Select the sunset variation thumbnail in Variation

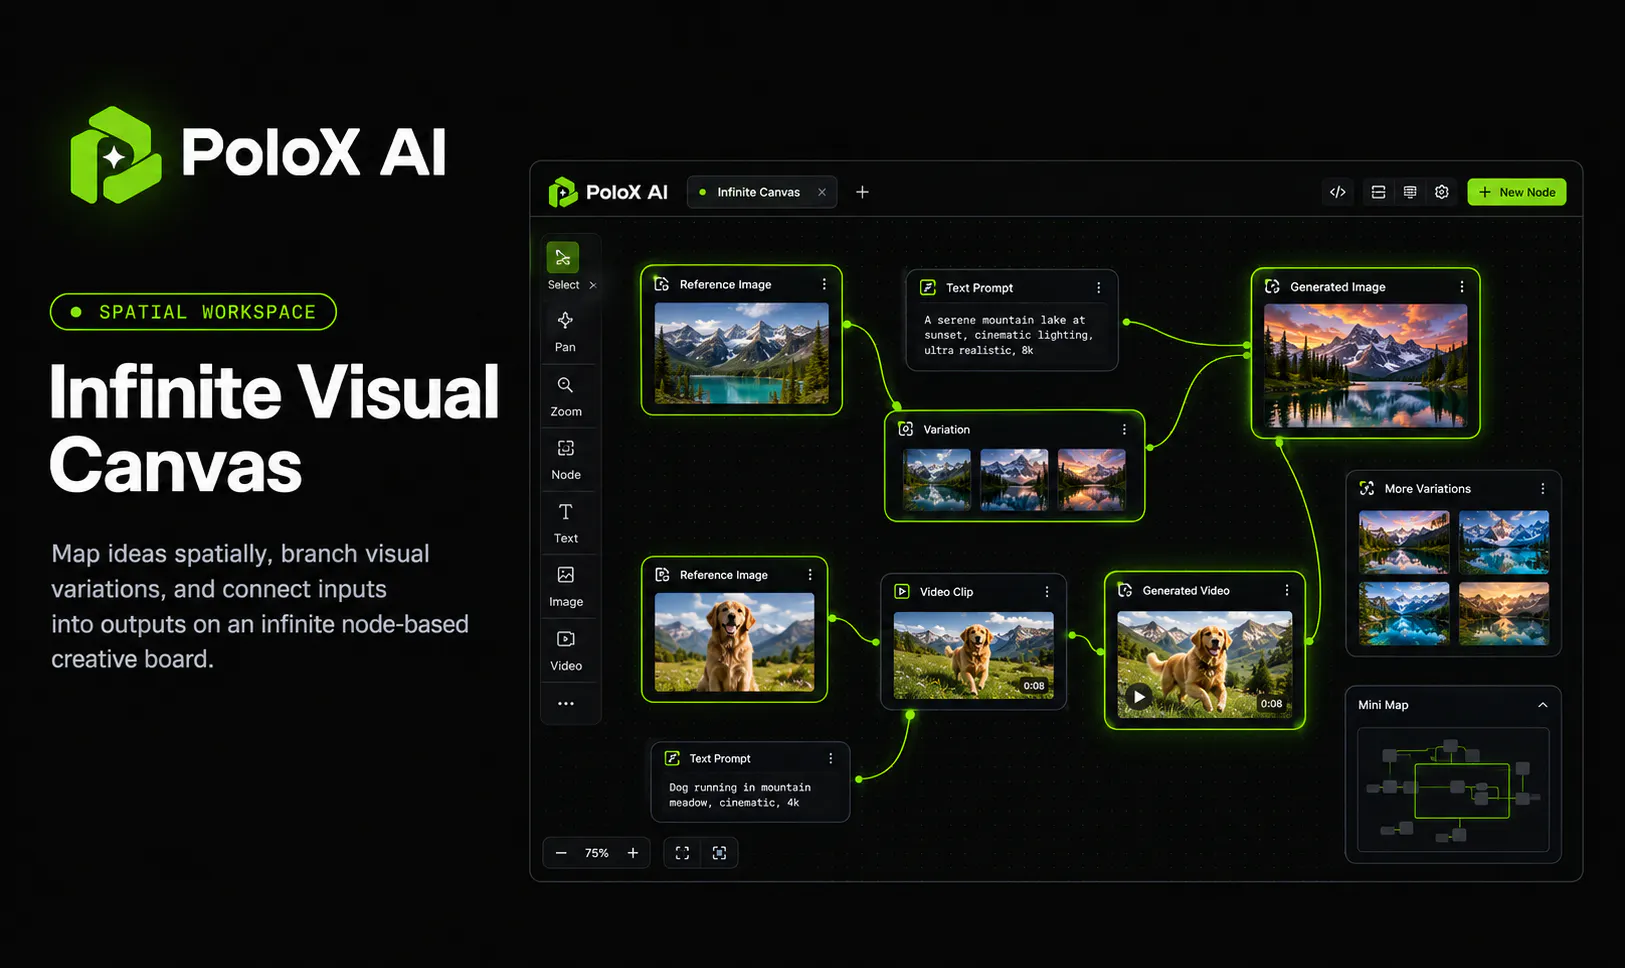pos(1092,480)
